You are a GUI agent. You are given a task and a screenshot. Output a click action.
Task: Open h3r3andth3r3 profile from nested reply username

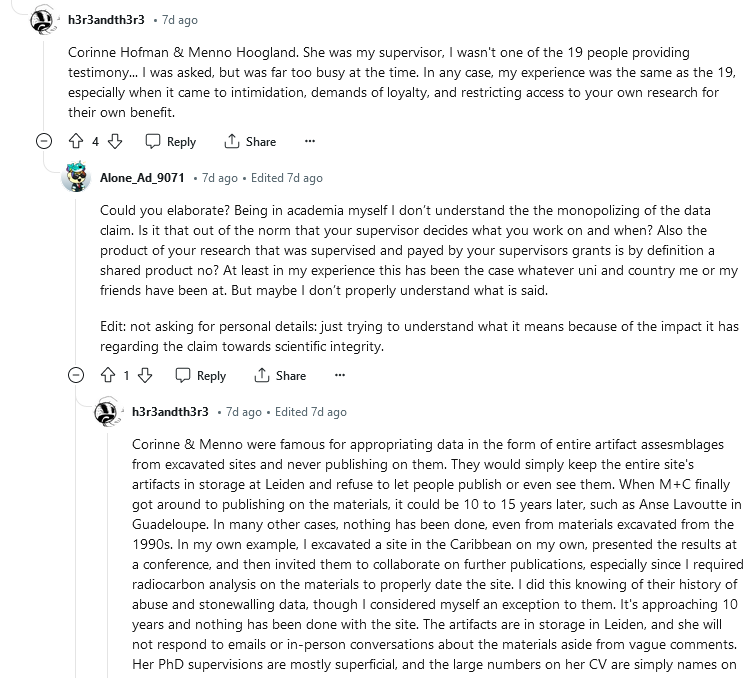coord(170,412)
